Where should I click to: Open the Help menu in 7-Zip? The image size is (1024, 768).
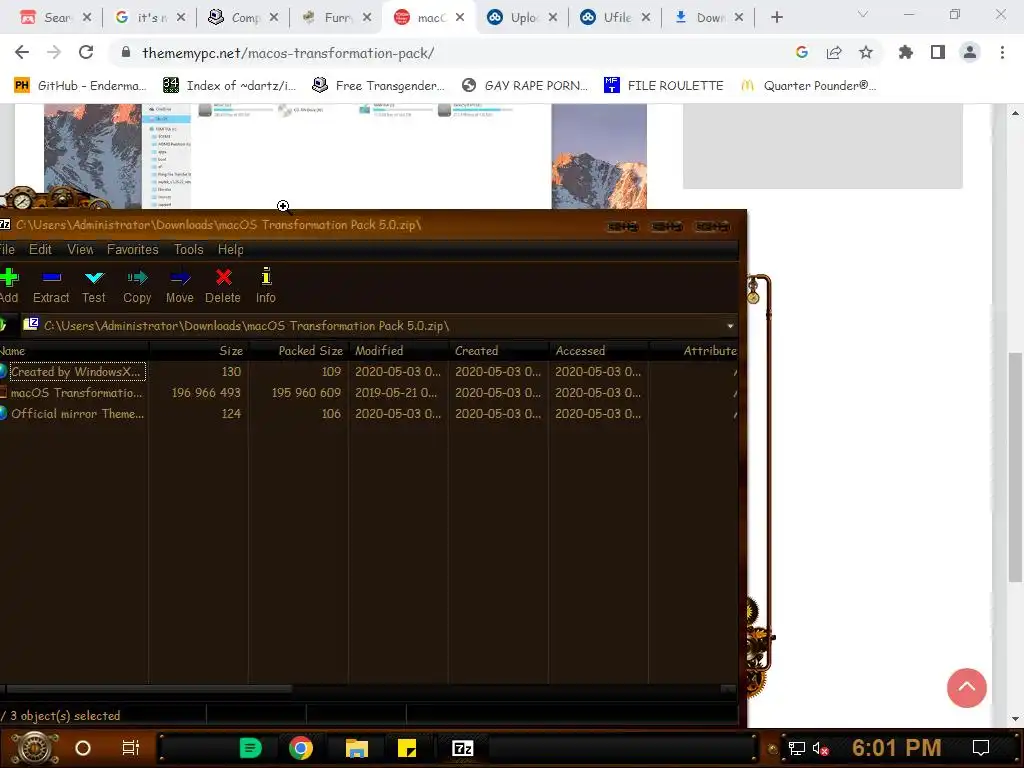231,249
